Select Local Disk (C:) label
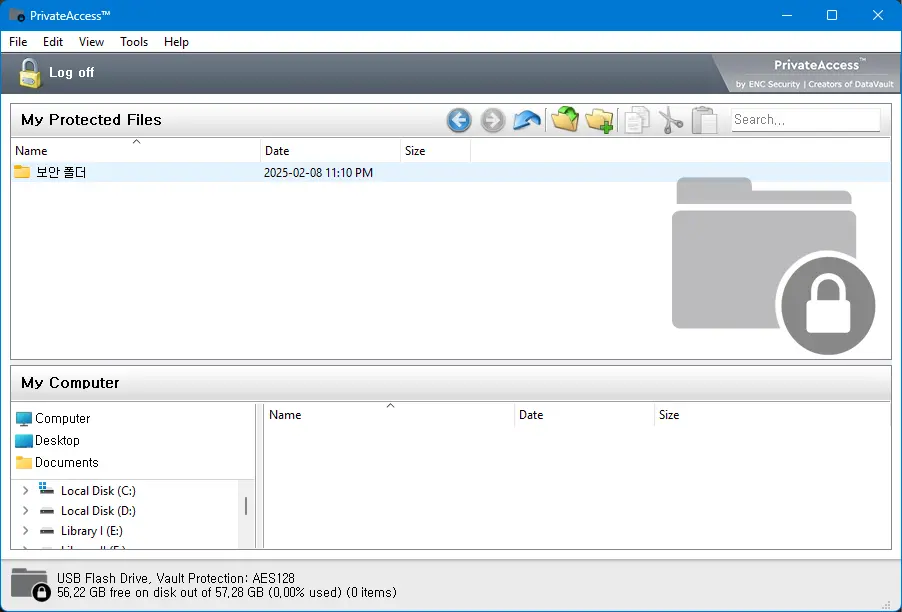The image size is (902, 612). coord(98,491)
